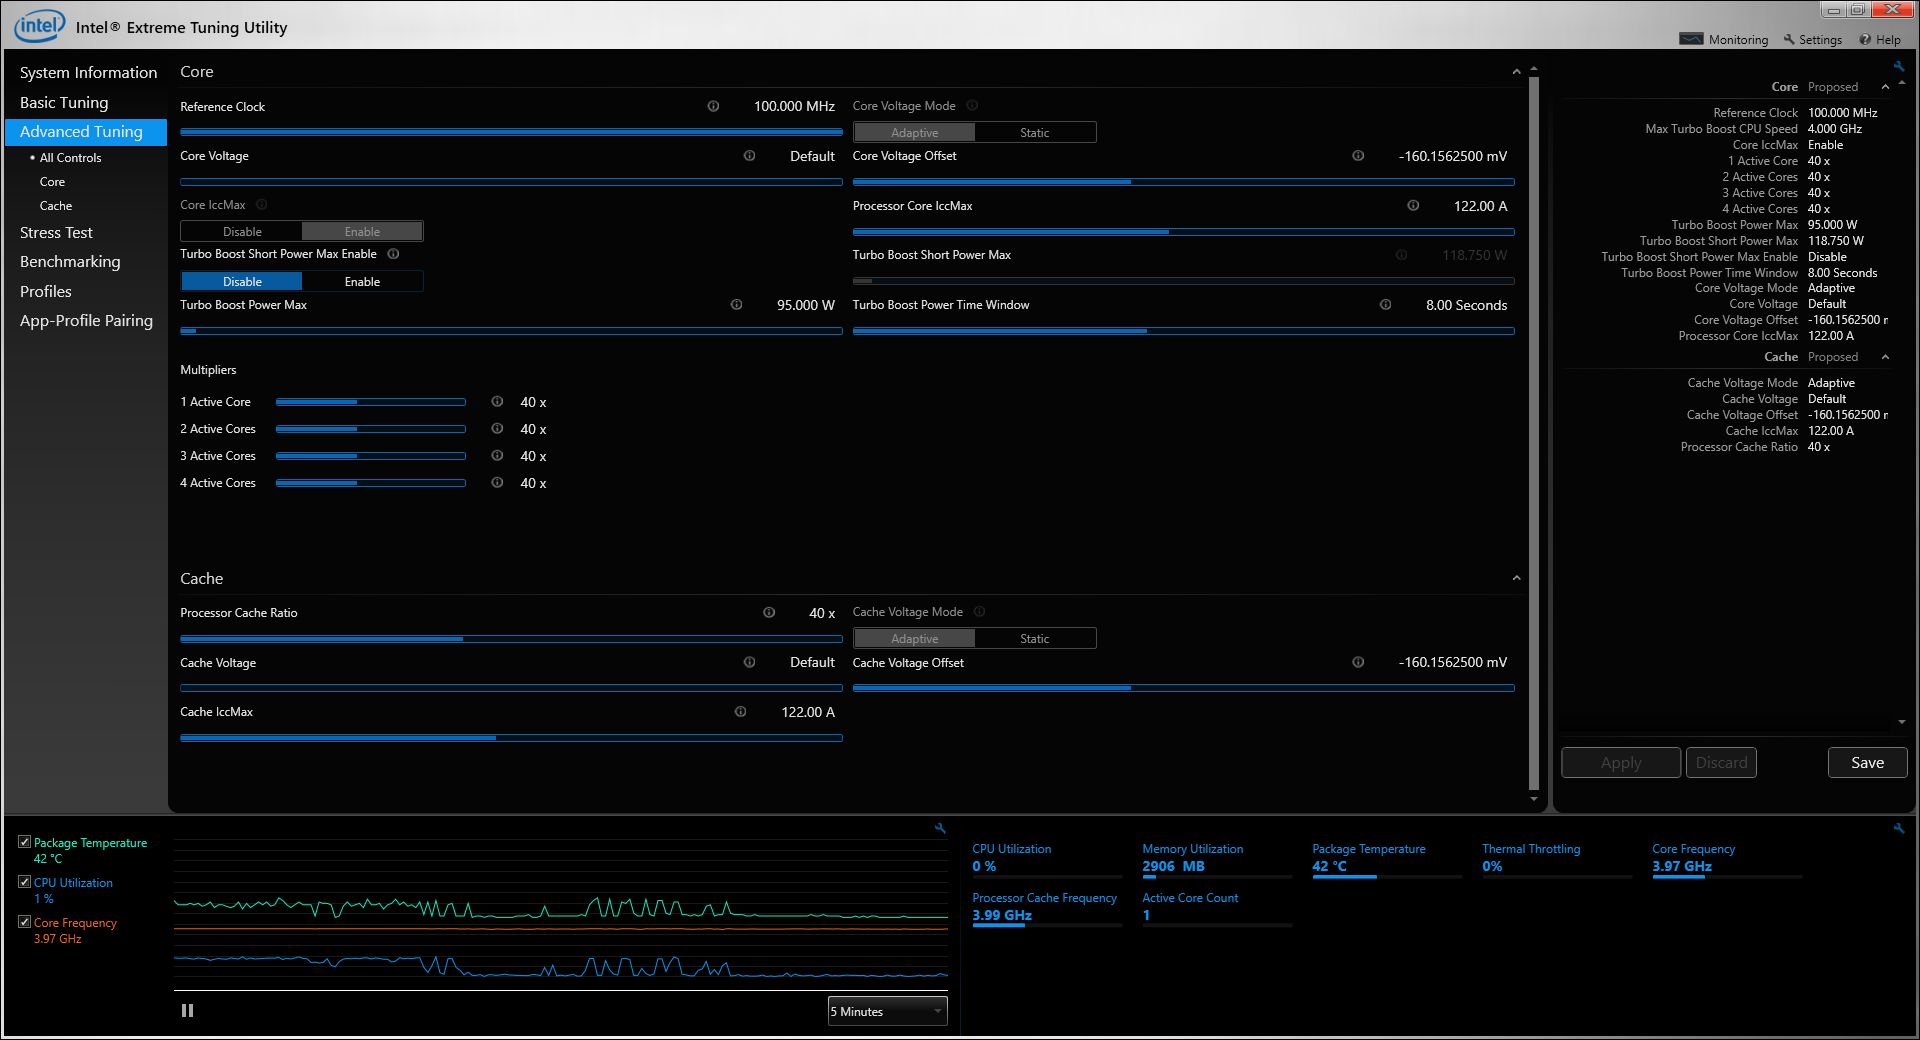Screen dimensions: 1920x1040
Task: Collapse the Cache section
Action: (1516, 578)
